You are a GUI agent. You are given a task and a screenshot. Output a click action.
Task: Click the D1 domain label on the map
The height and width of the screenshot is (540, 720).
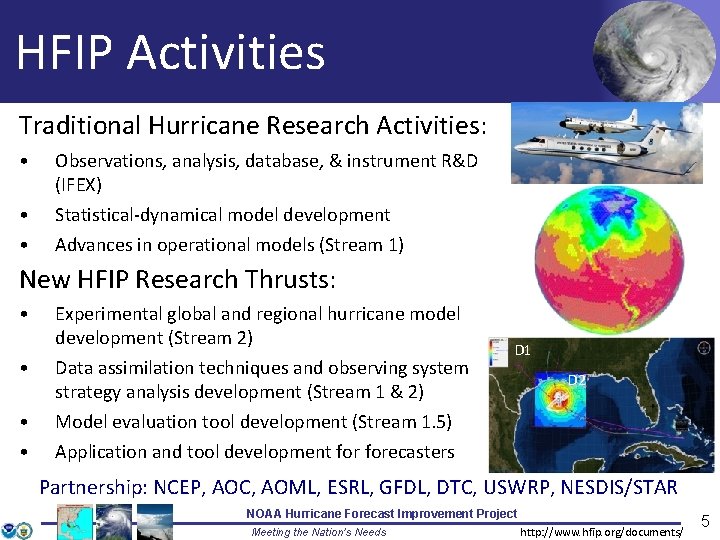click(523, 350)
